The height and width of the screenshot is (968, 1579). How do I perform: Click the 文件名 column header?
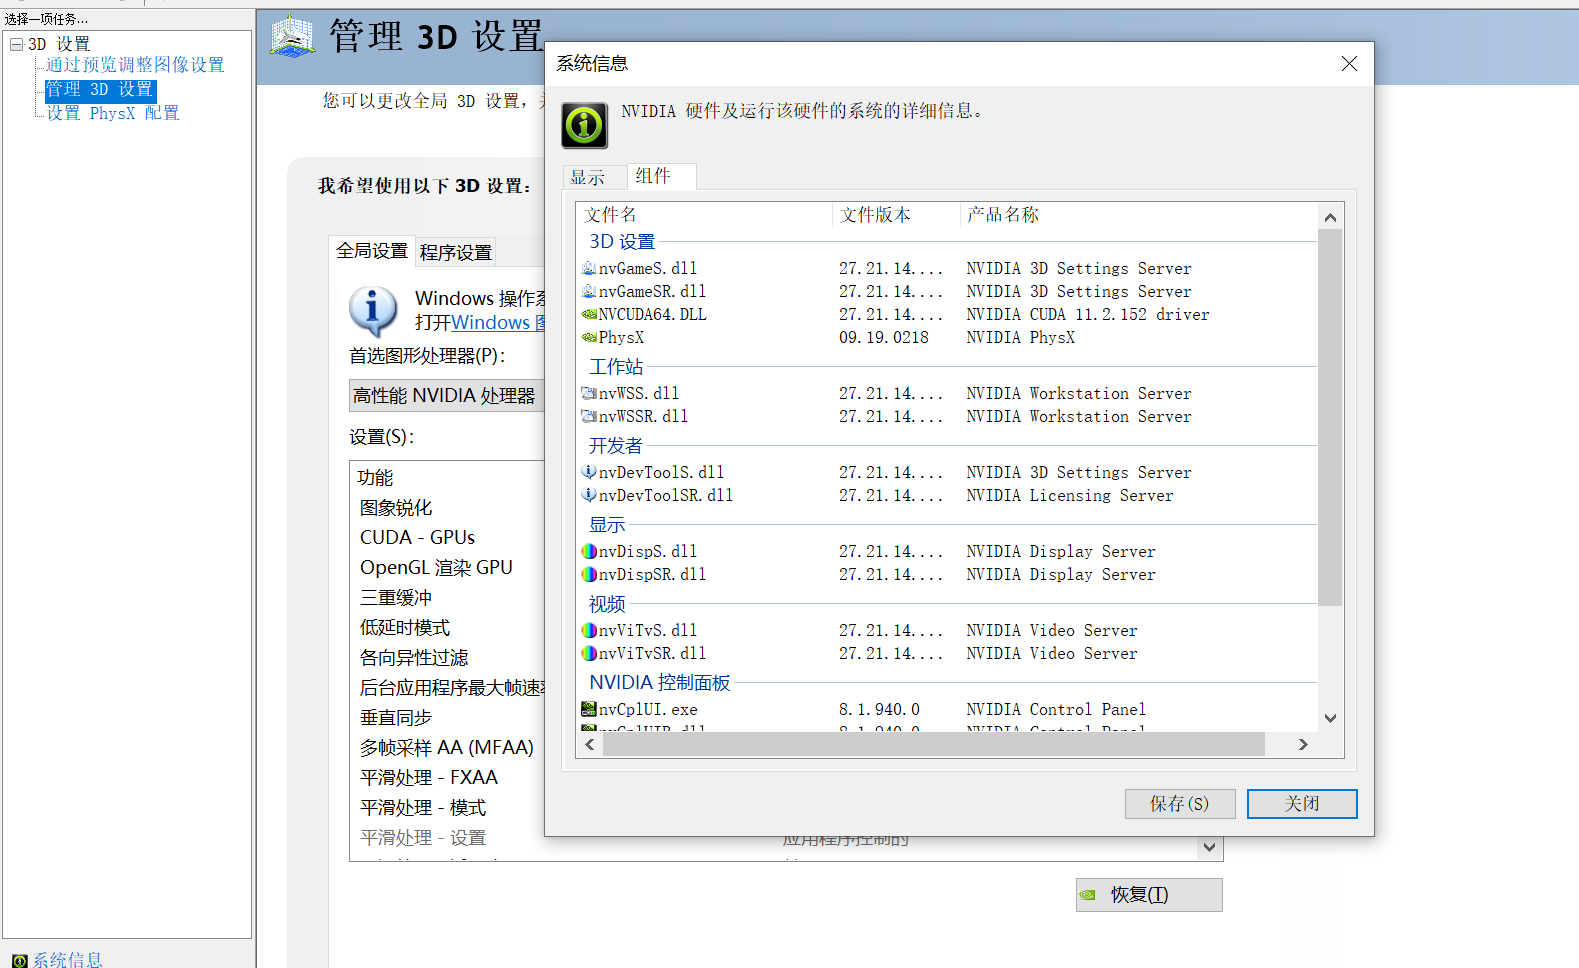click(x=704, y=215)
